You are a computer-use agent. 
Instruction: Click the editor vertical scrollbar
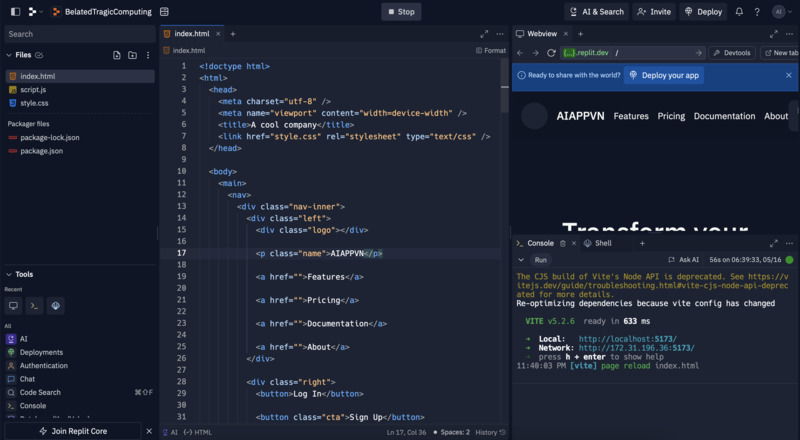coord(505,84)
